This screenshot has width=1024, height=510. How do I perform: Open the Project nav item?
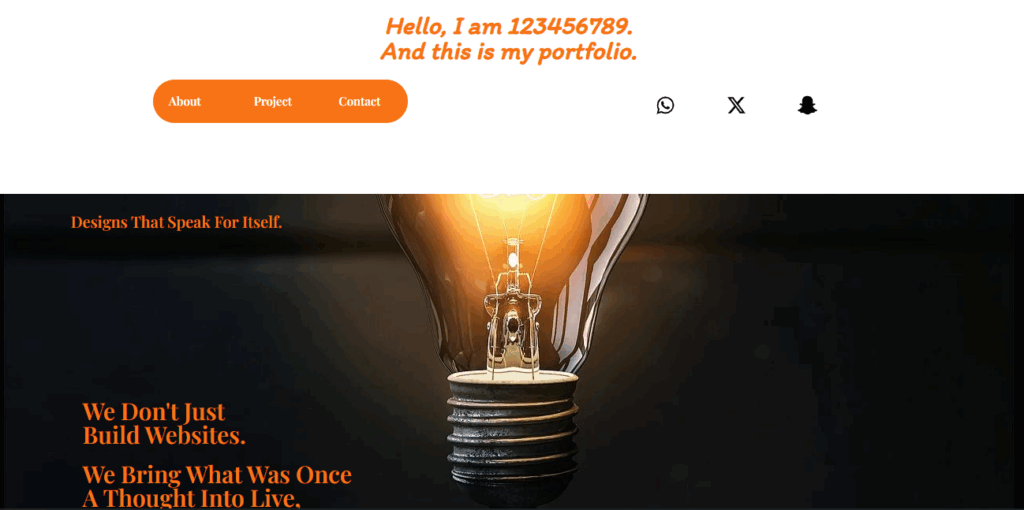[x=272, y=101]
